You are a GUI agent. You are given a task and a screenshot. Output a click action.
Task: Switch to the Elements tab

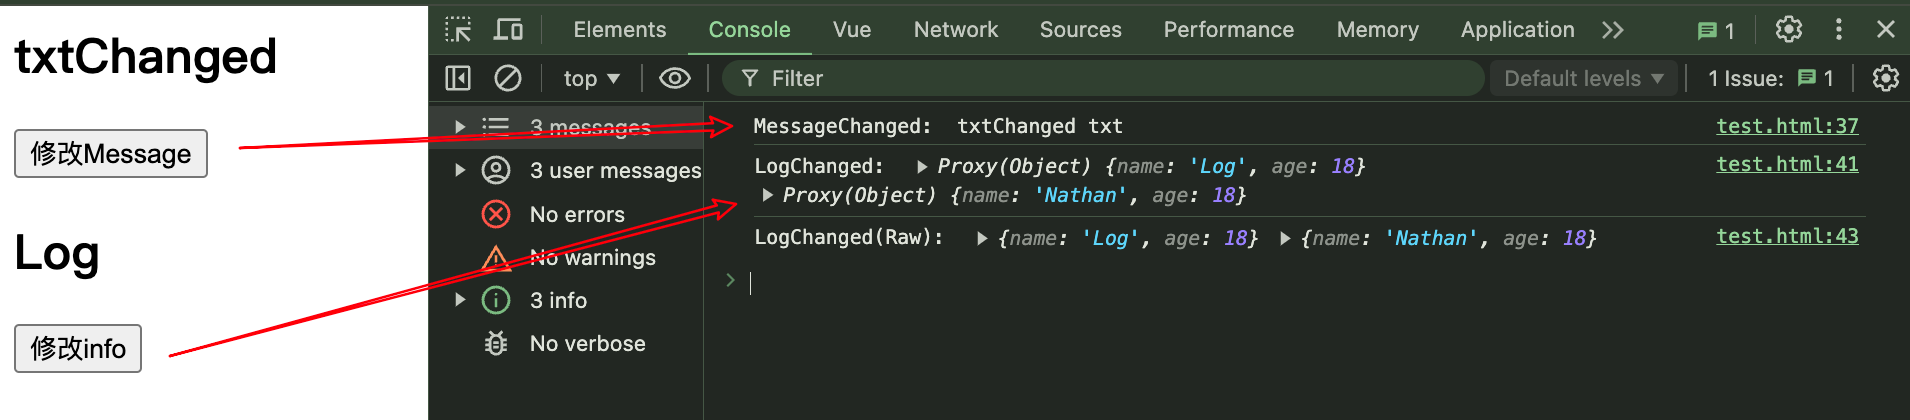619,30
